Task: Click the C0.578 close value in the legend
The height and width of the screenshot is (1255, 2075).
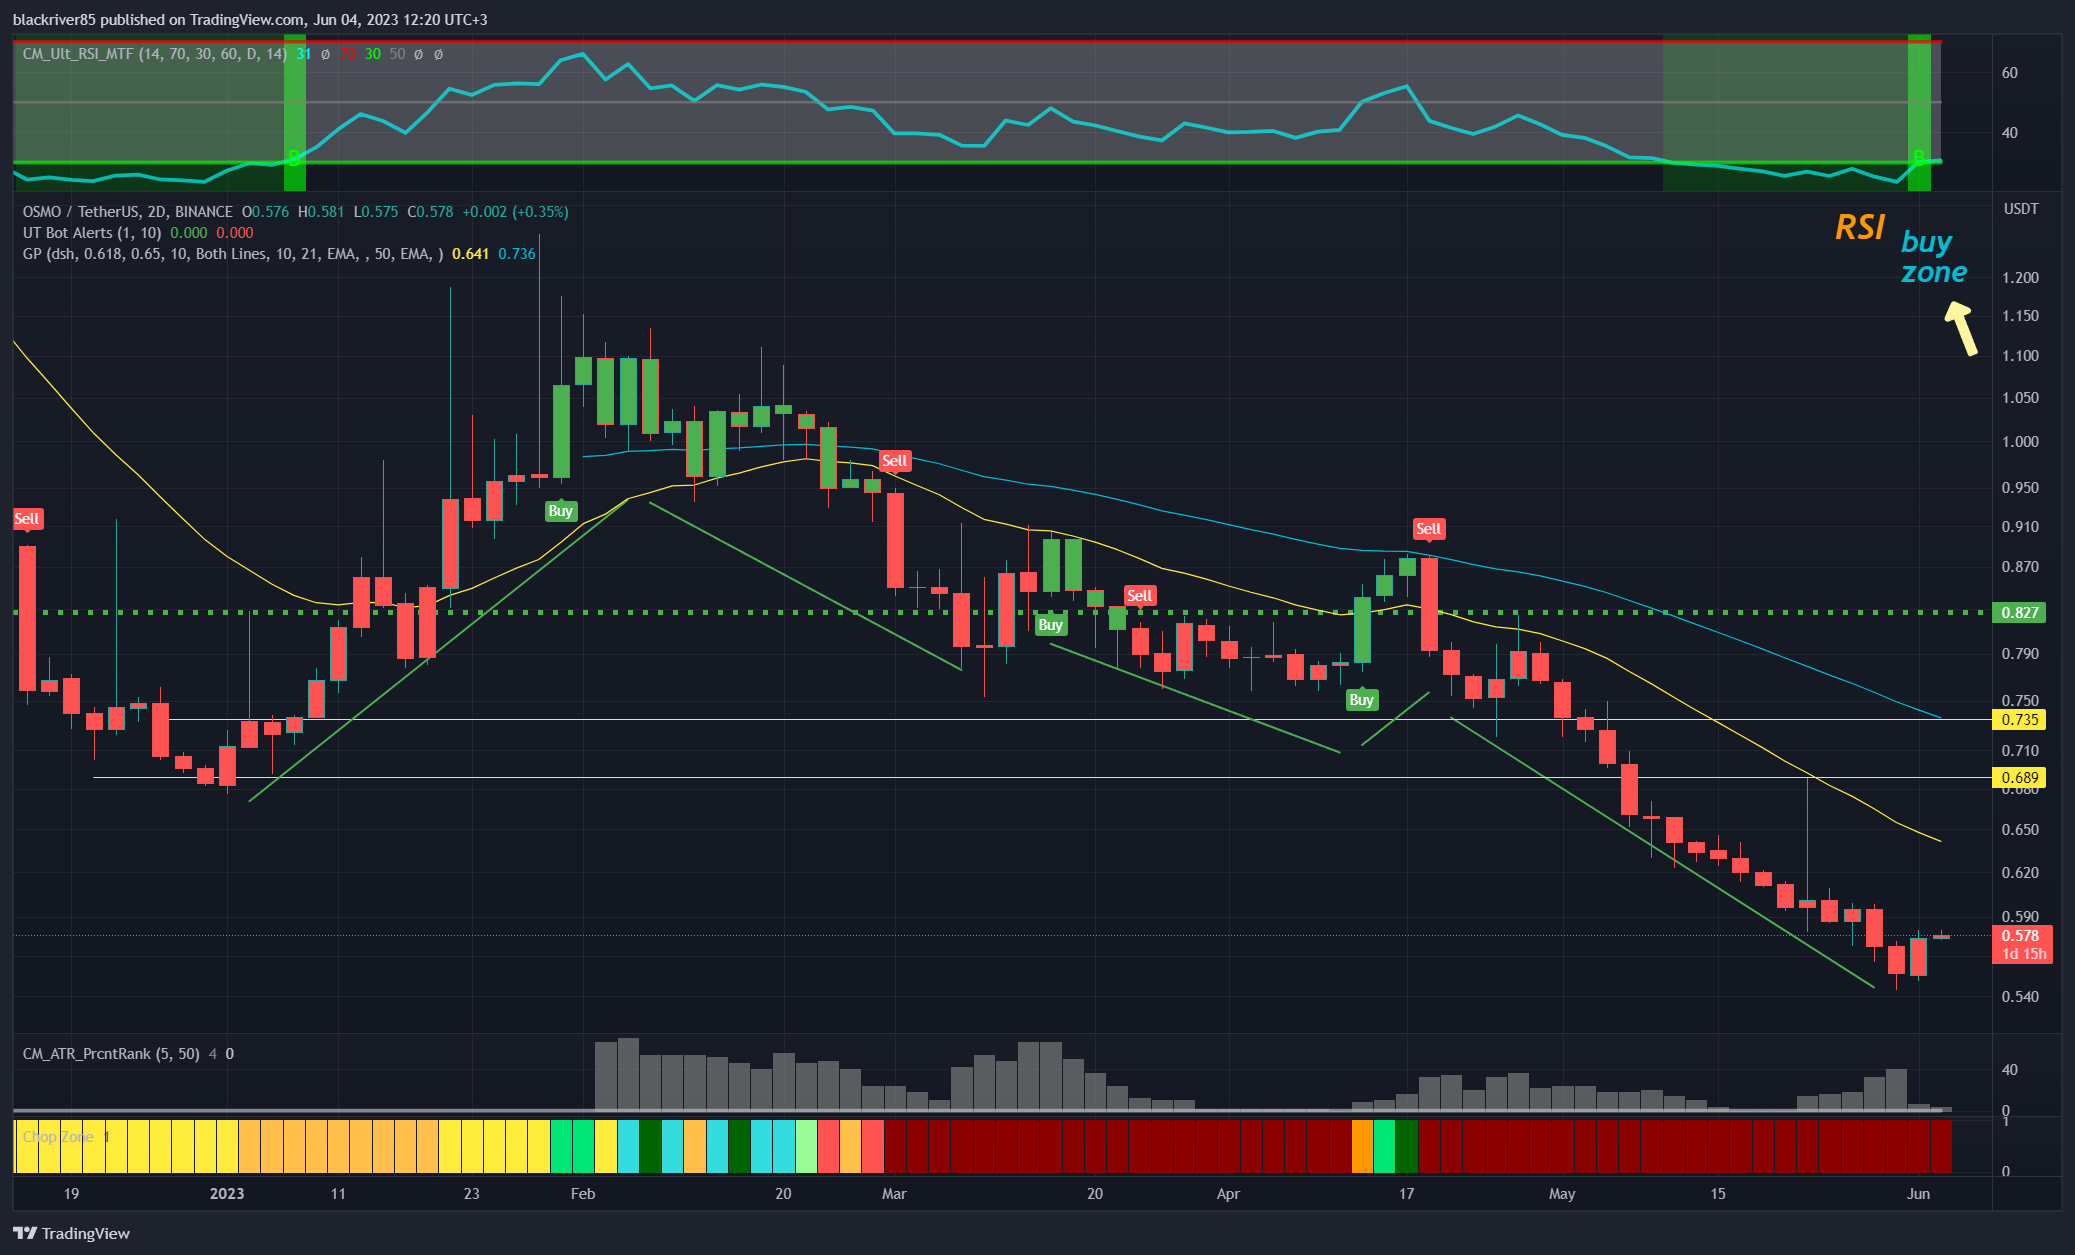Action: point(430,212)
